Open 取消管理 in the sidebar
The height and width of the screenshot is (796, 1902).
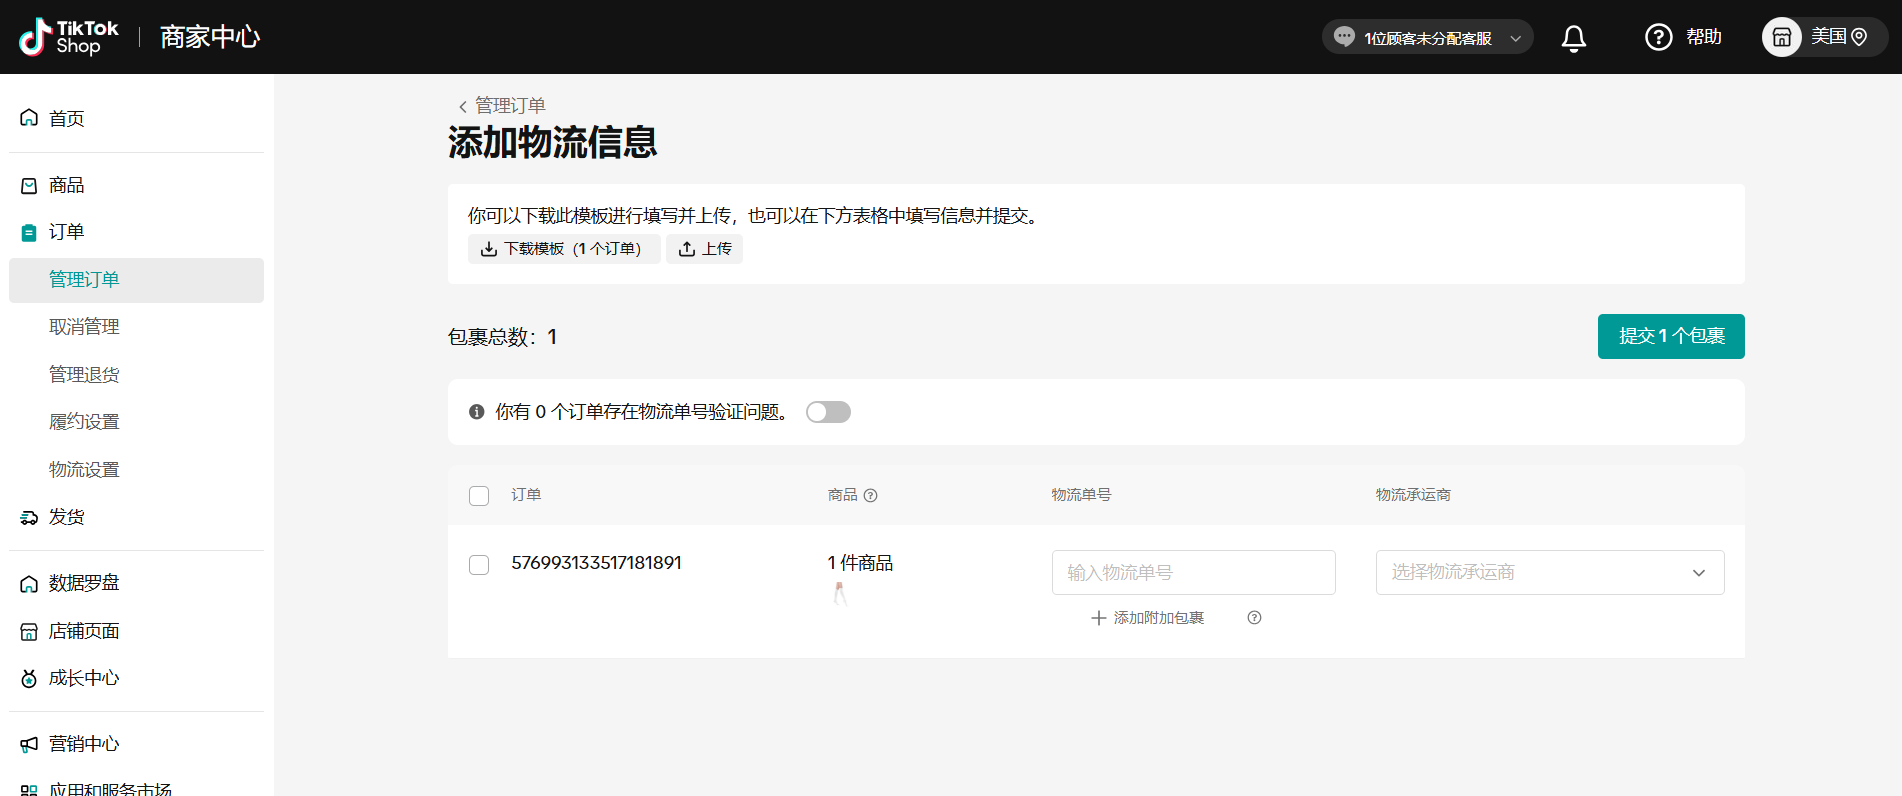[84, 327]
